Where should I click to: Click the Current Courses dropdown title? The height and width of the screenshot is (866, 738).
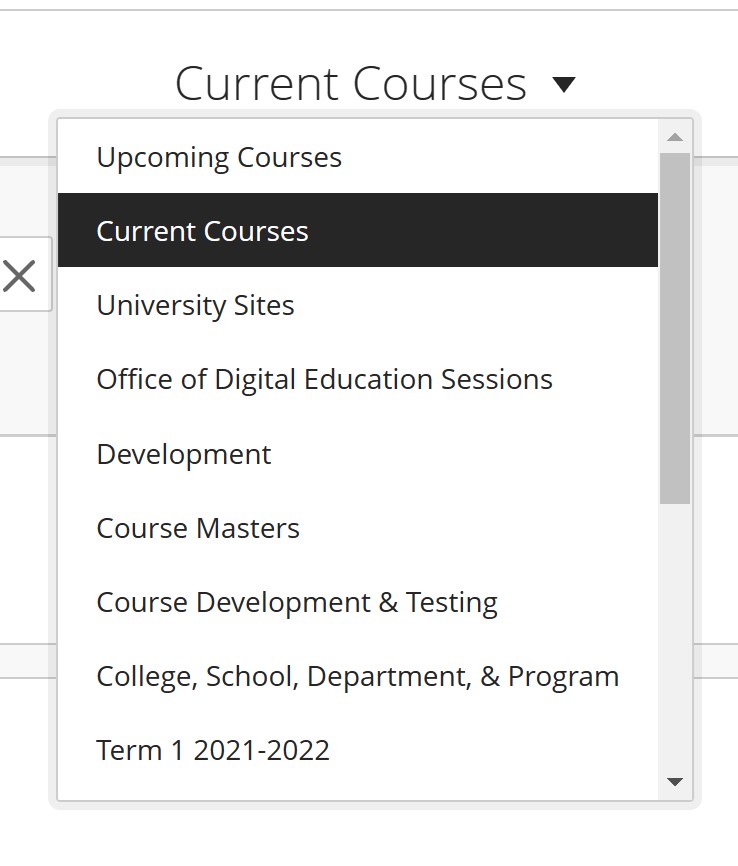coord(350,85)
